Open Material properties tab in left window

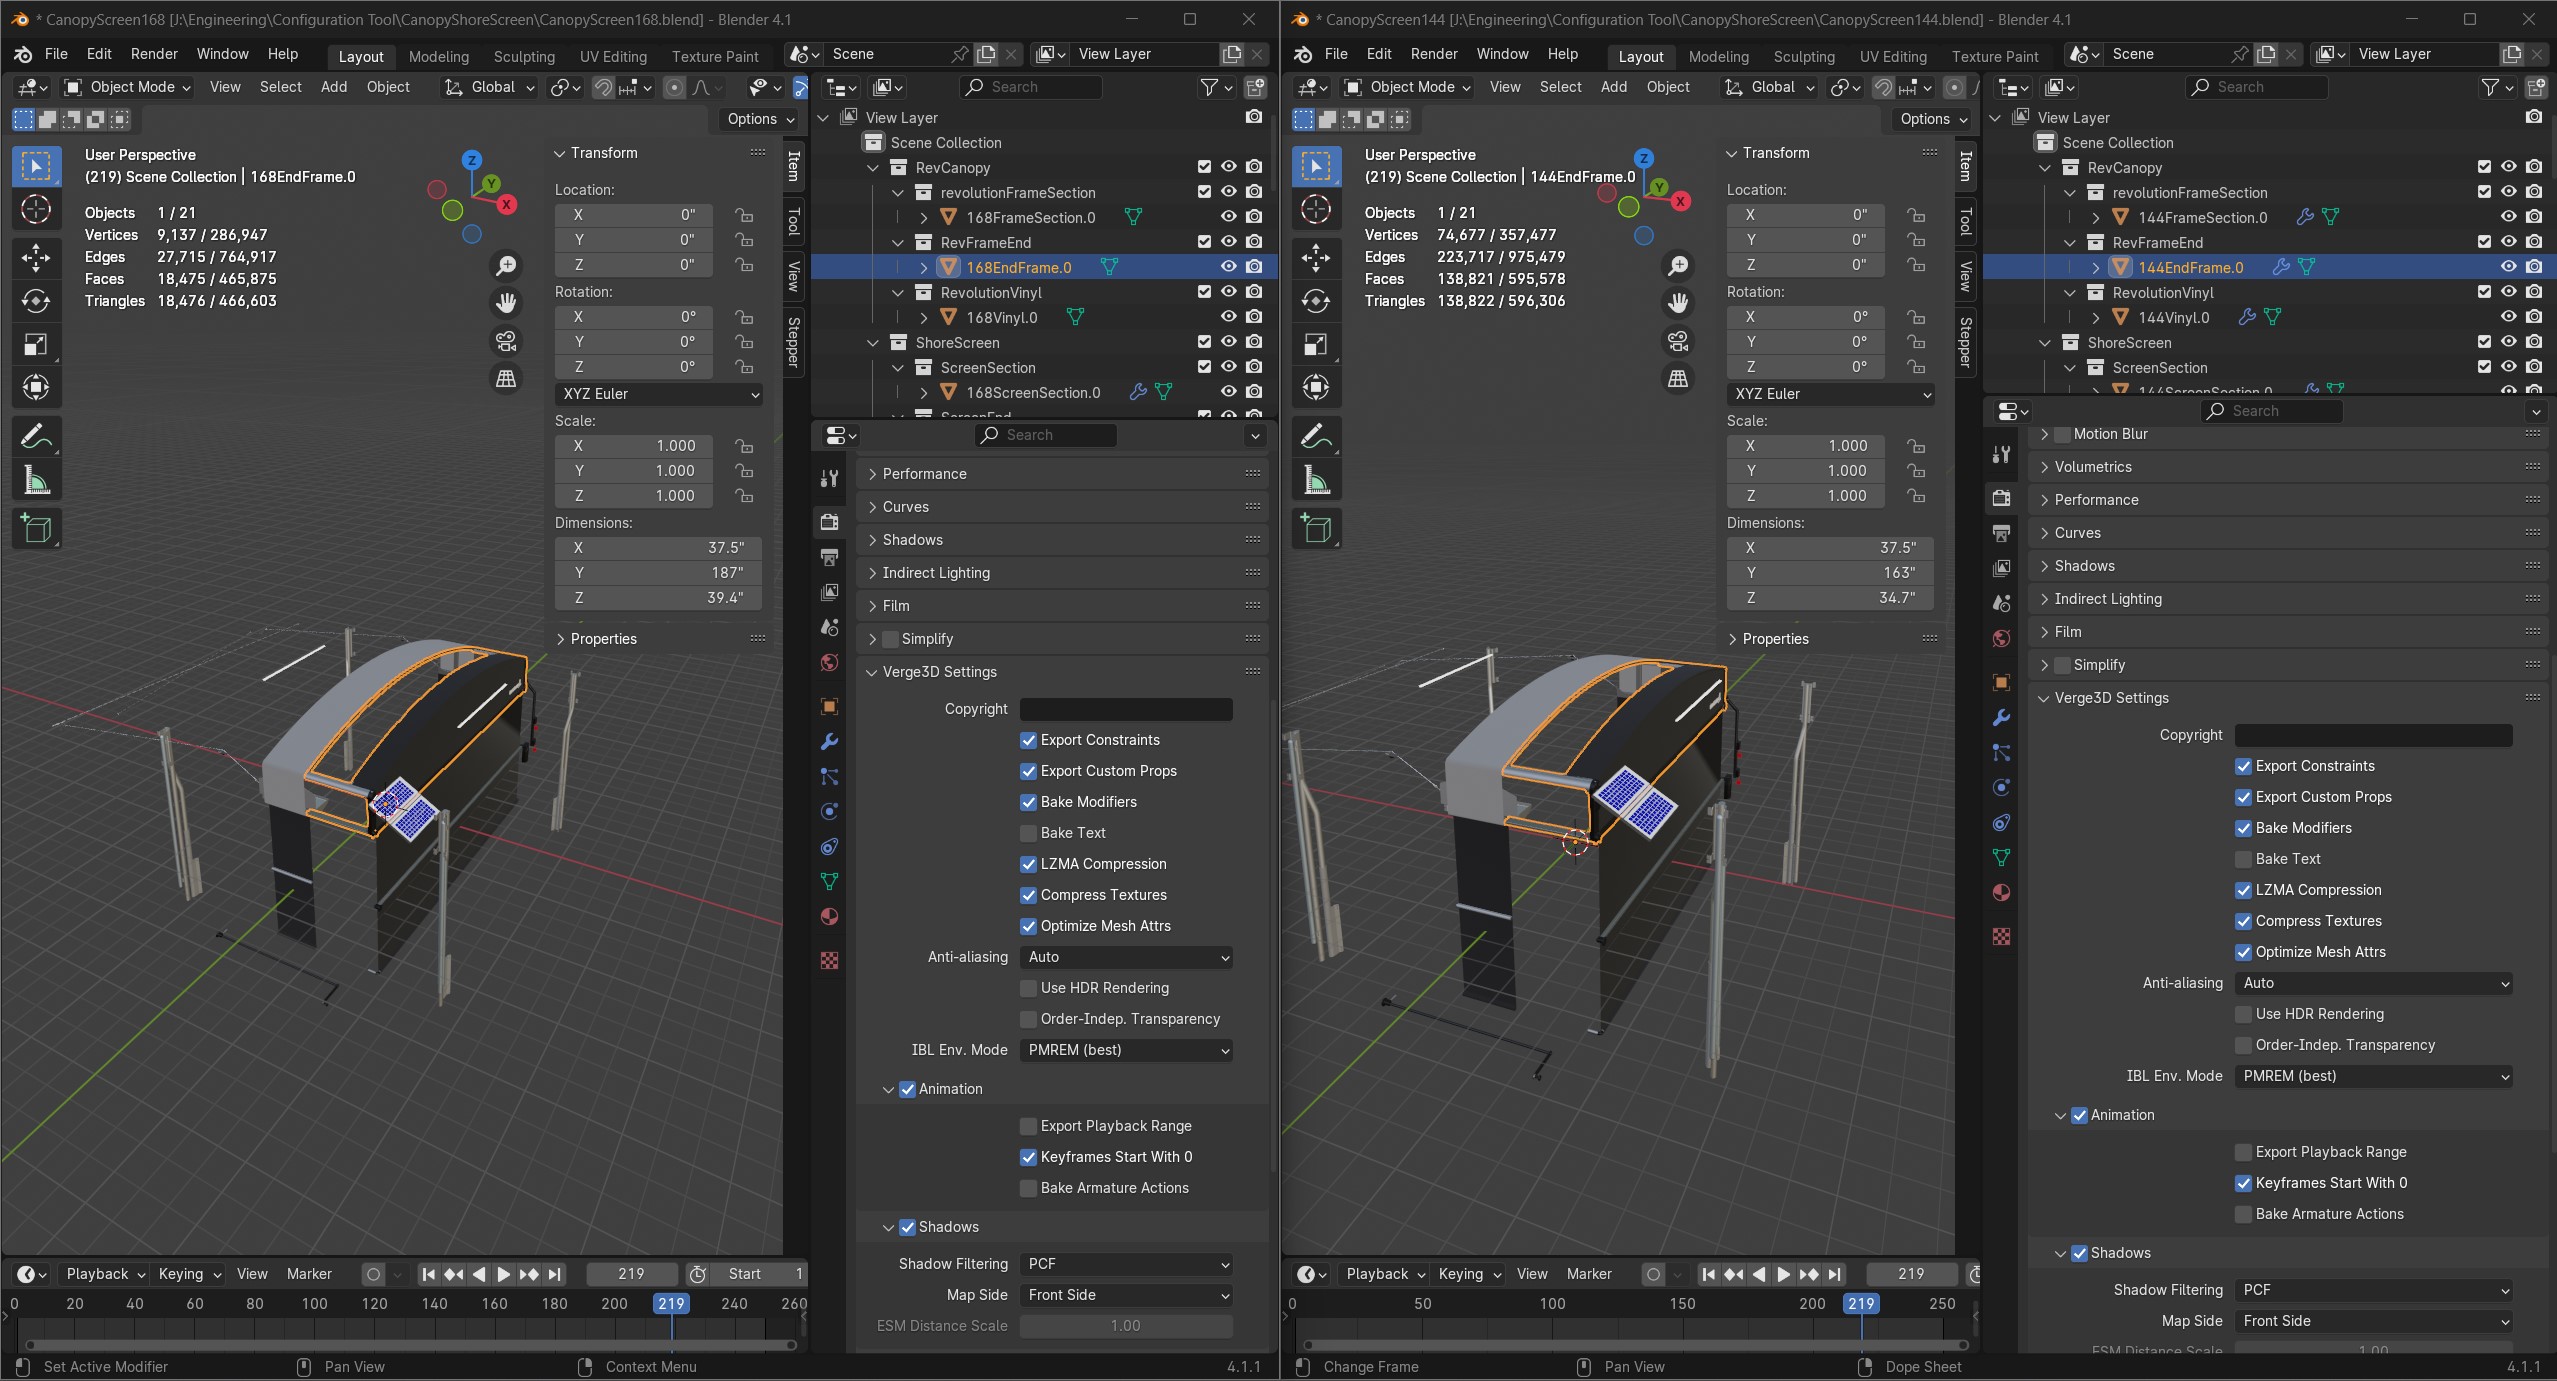tap(829, 916)
